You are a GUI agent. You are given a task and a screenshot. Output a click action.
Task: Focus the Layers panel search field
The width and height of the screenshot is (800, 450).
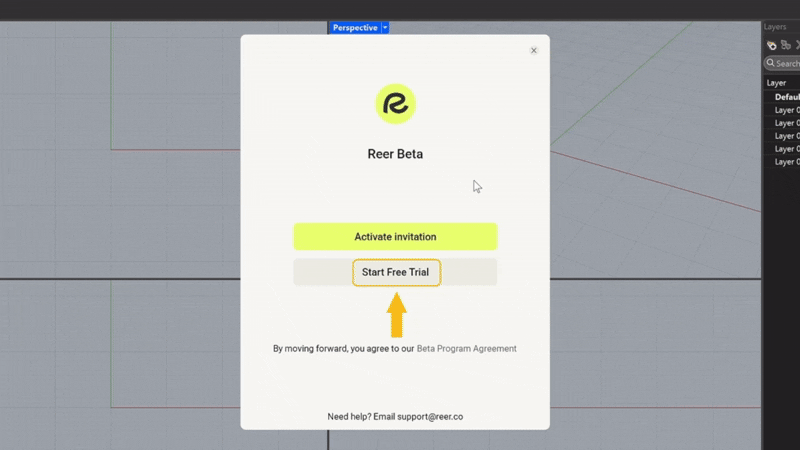(x=782, y=63)
